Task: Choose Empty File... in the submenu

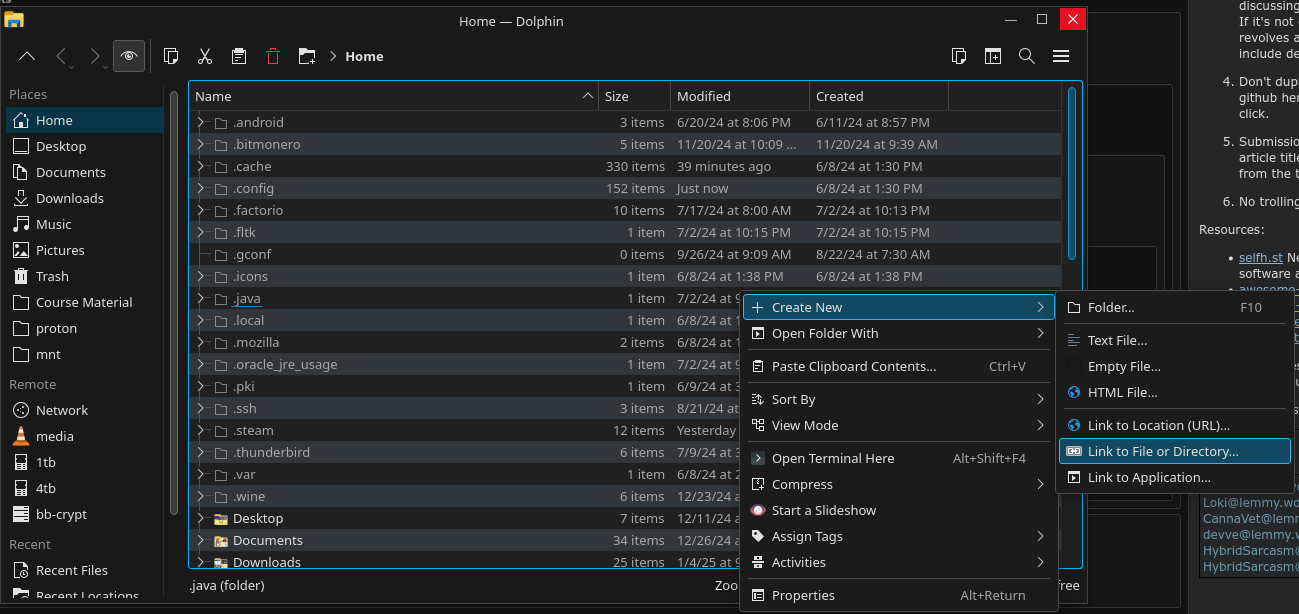Action: point(1175,366)
